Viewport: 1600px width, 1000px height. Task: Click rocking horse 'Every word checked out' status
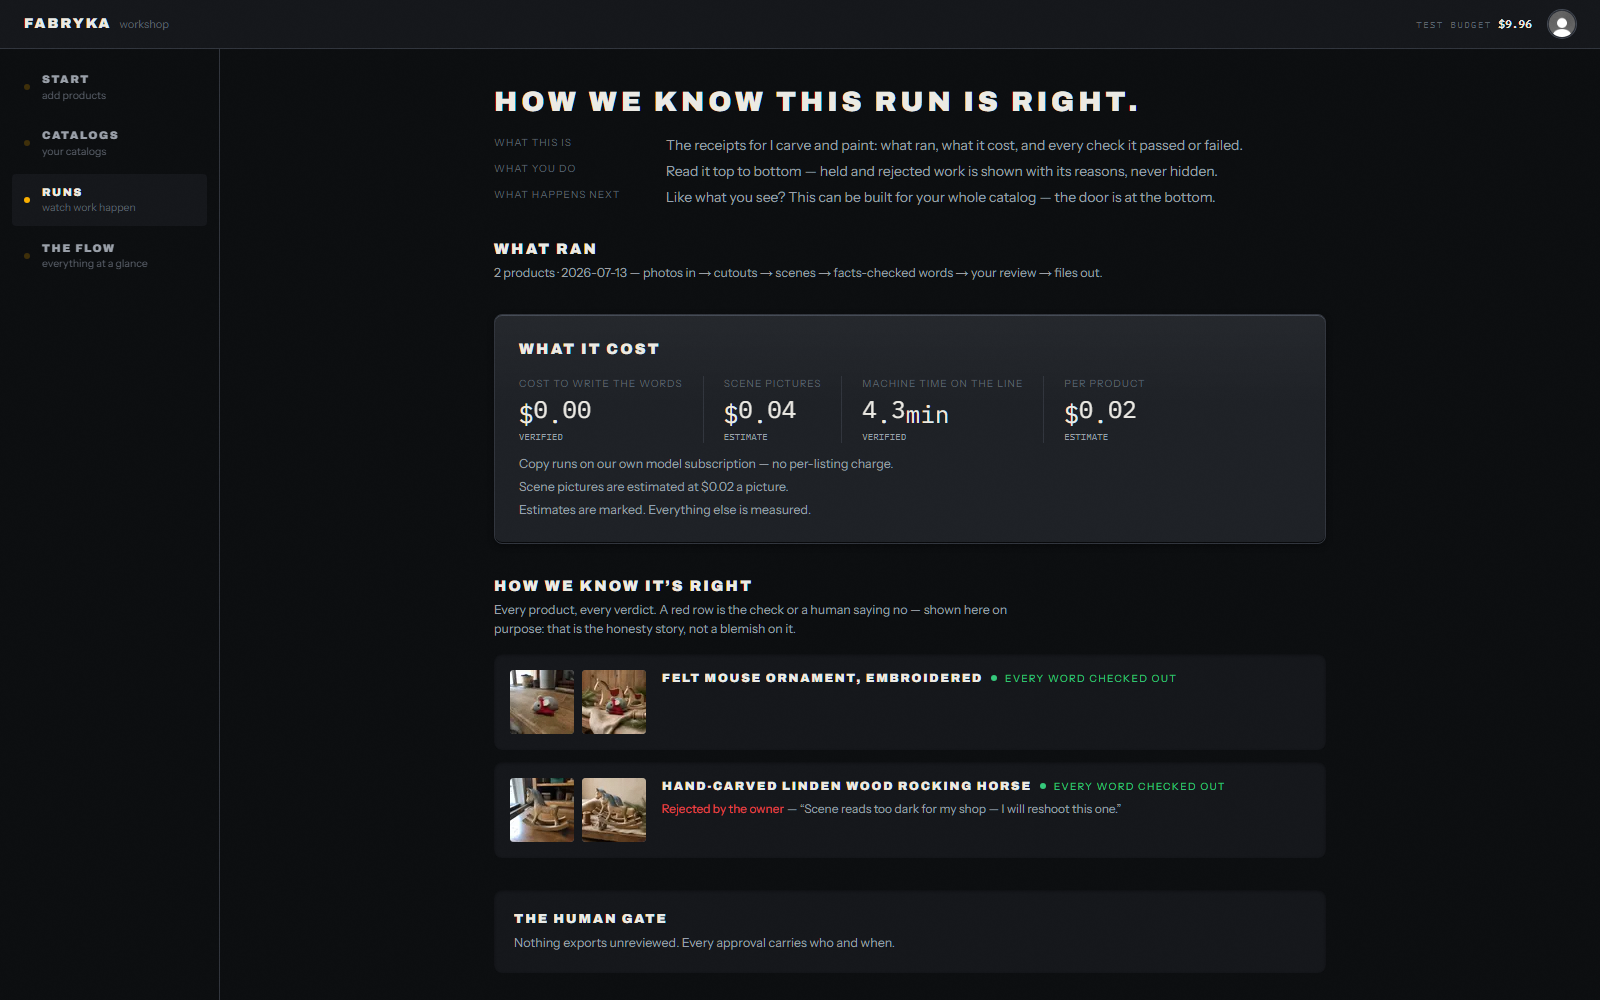tap(1138, 786)
